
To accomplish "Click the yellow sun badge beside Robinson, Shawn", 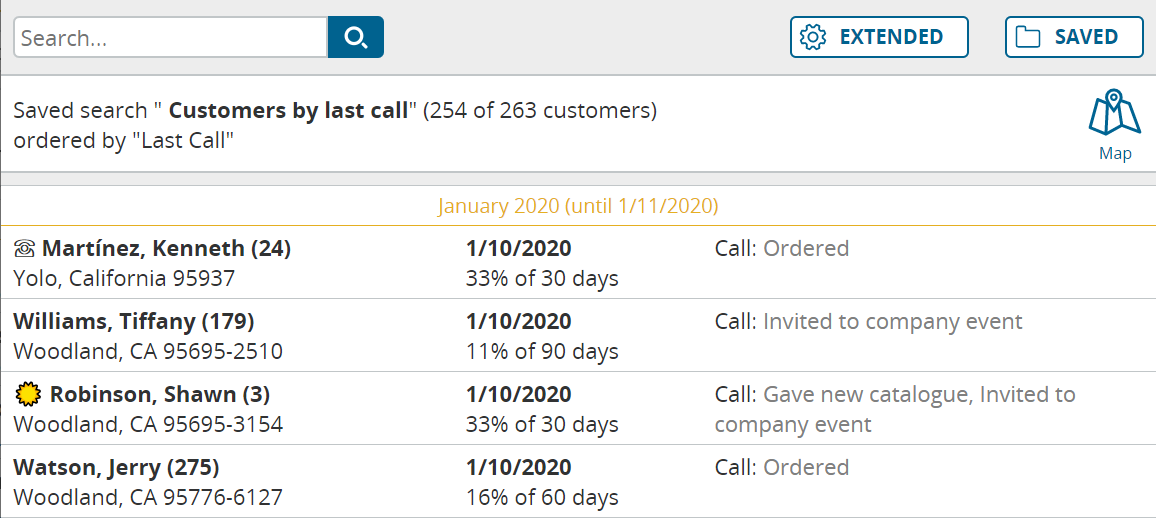I will coord(27,395).
